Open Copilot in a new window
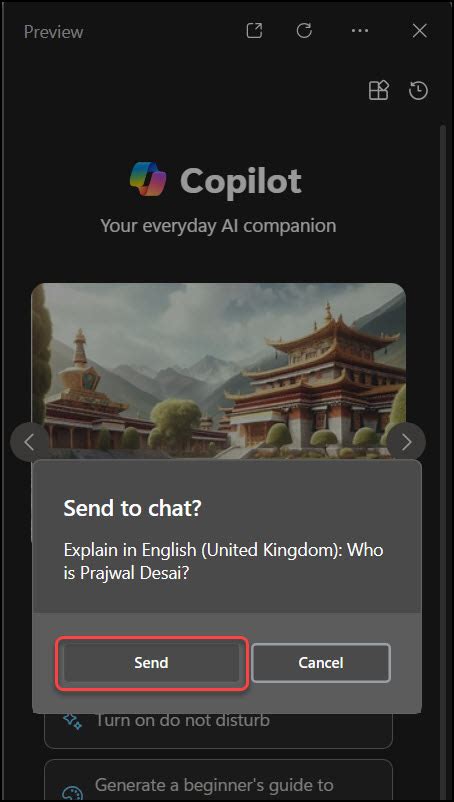The image size is (454, 802). [x=254, y=31]
